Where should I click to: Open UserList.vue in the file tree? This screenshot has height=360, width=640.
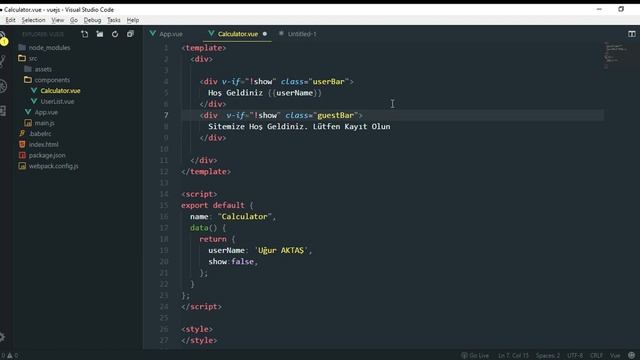tap(57, 102)
